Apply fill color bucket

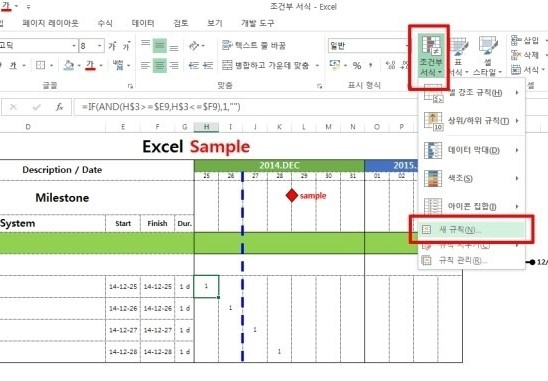tap(69, 65)
